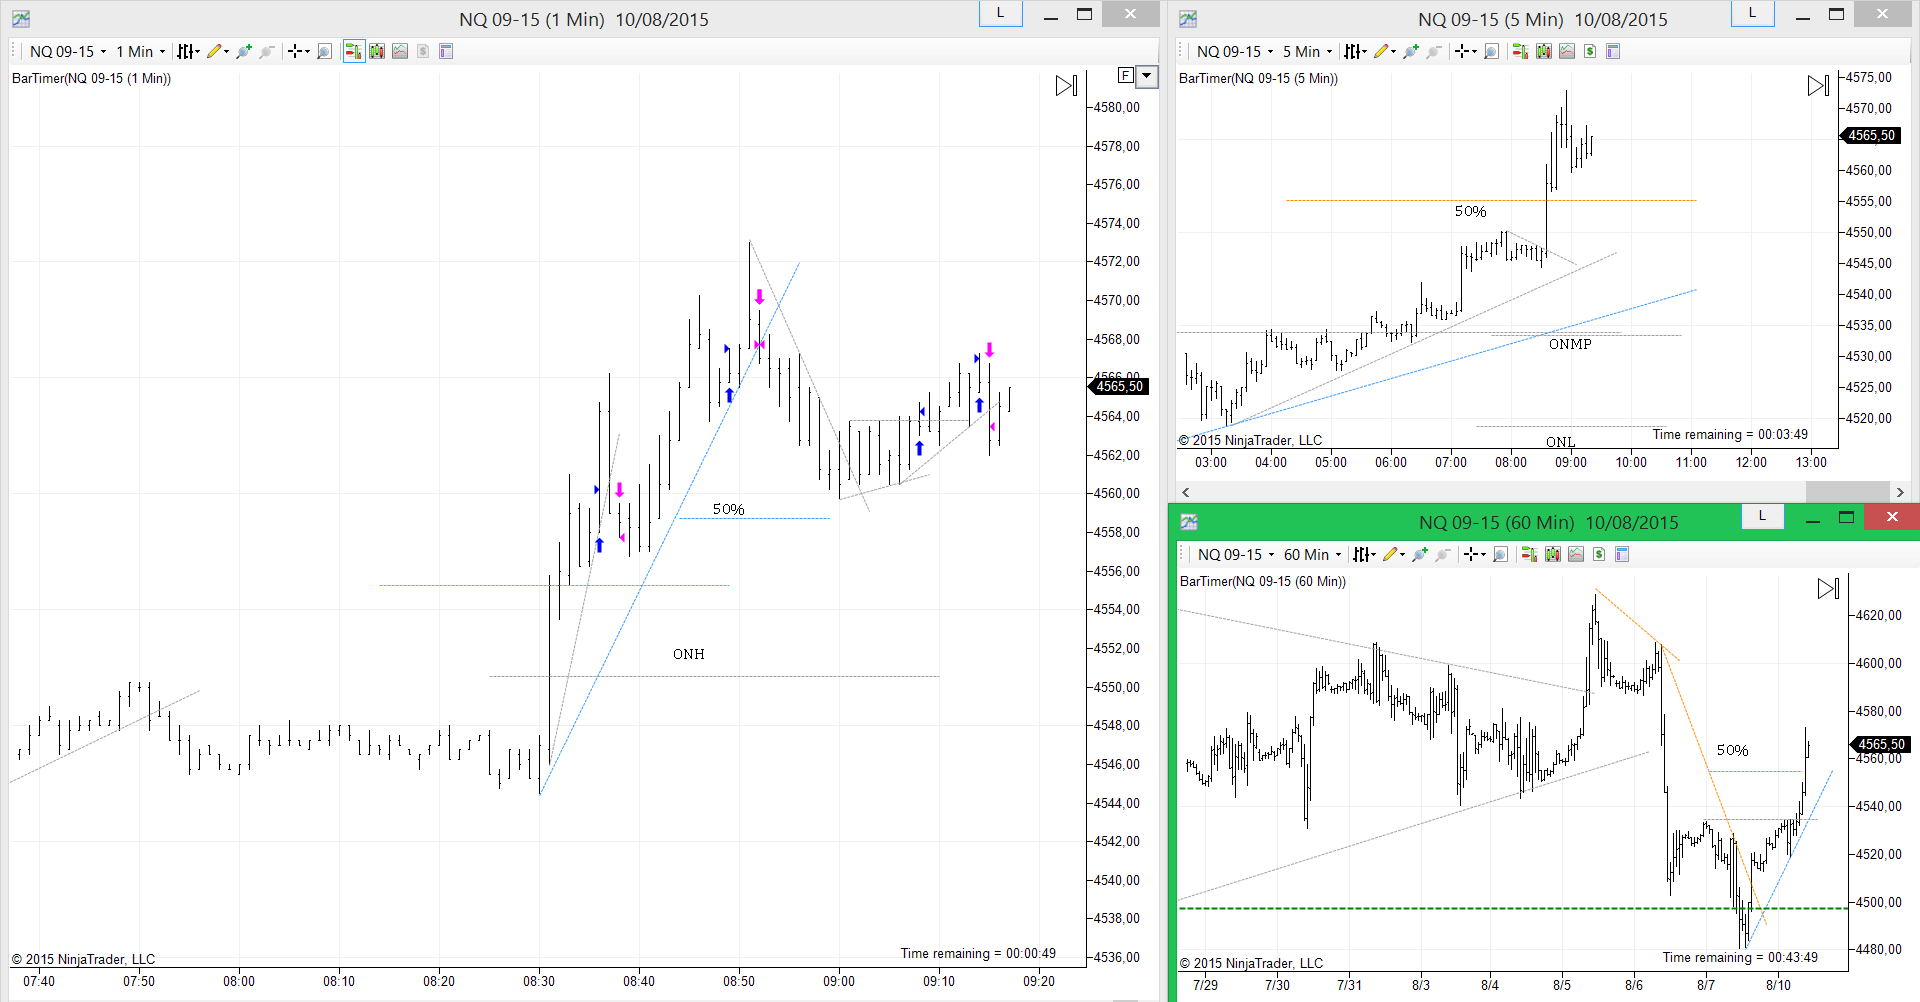Click scroll-to-last-bar arrow in 1 Min chart
This screenshot has width=1920, height=1002.
1066,86
